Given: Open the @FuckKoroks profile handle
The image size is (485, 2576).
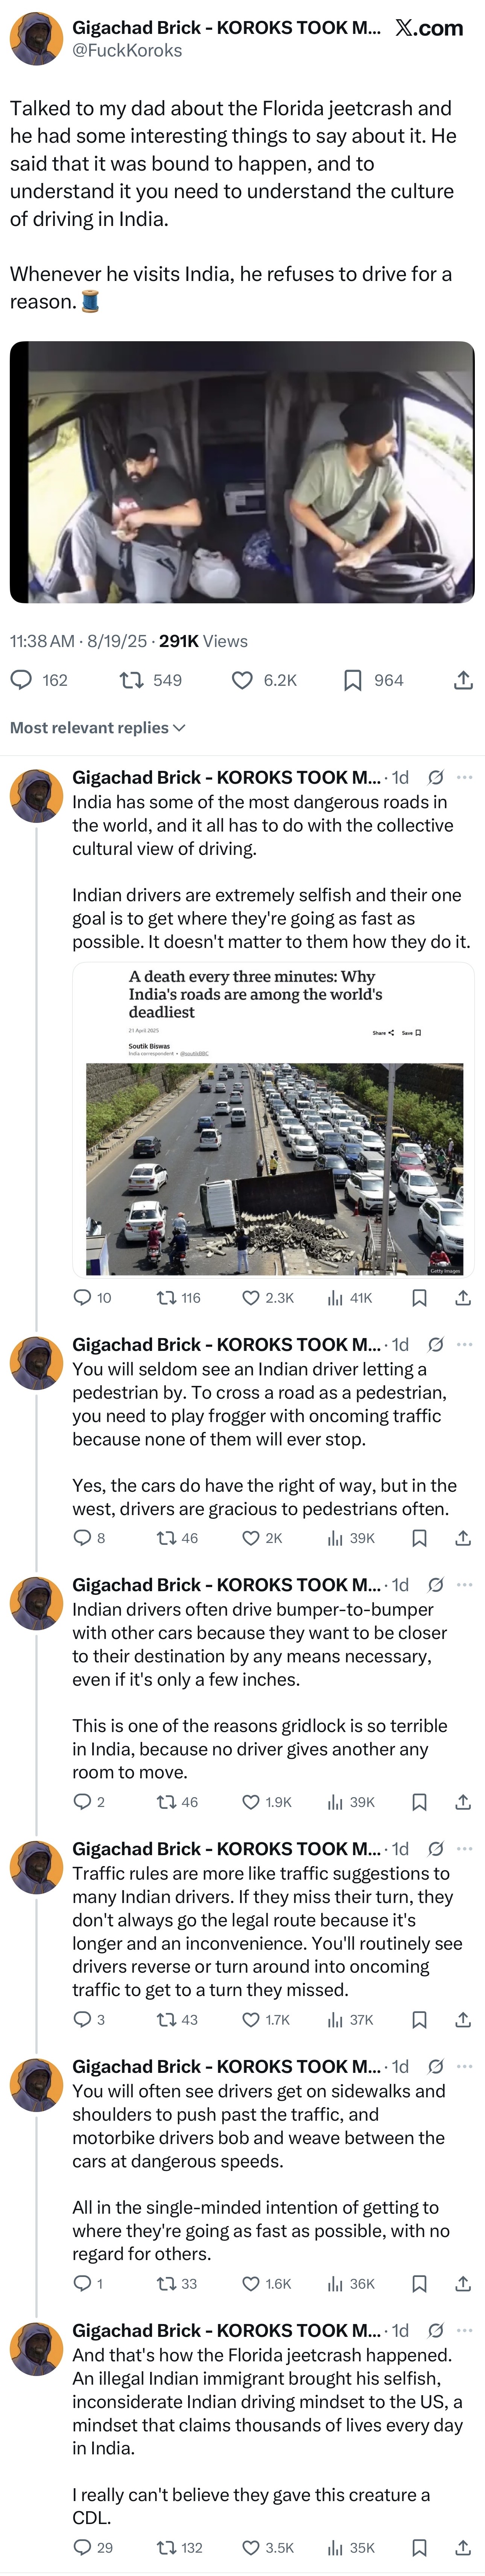Looking at the screenshot, I should (127, 50).
